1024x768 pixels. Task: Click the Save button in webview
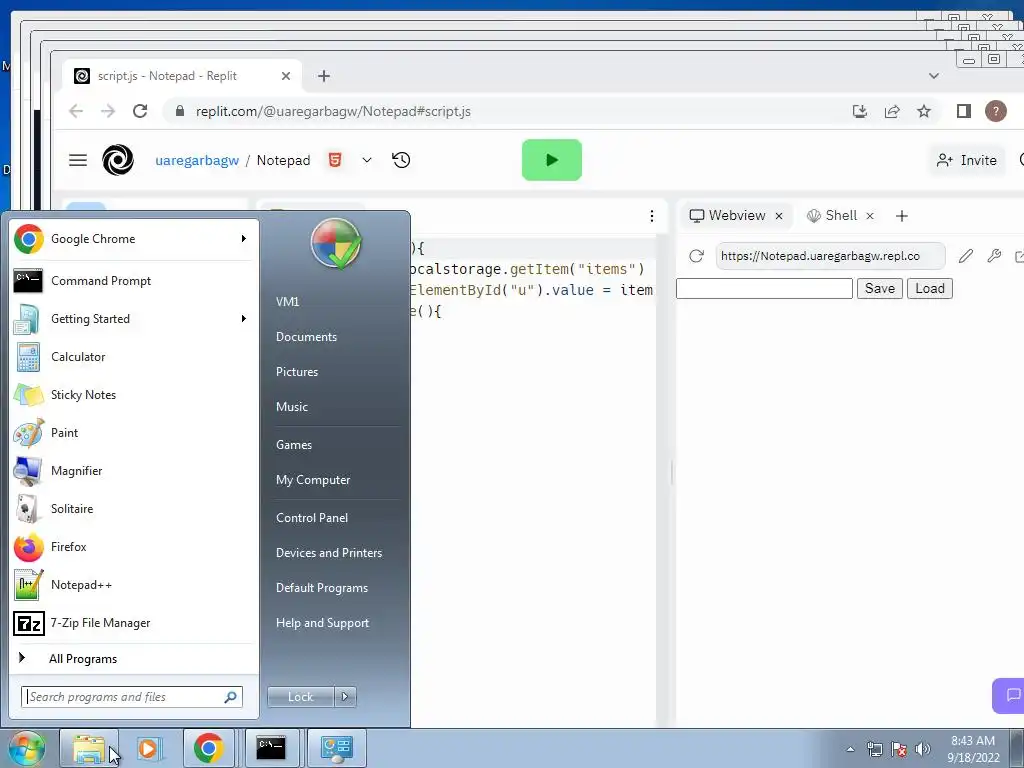(x=880, y=289)
